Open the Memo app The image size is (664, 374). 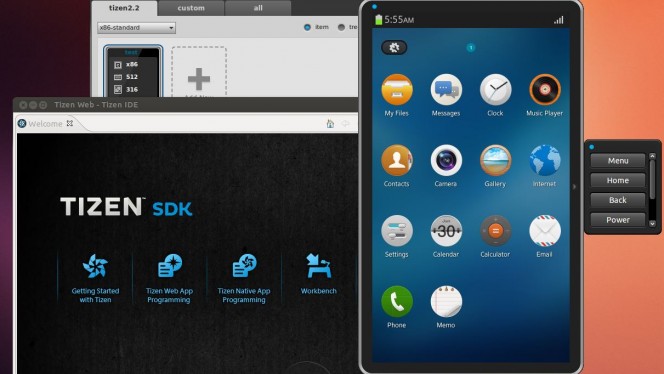click(x=446, y=302)
